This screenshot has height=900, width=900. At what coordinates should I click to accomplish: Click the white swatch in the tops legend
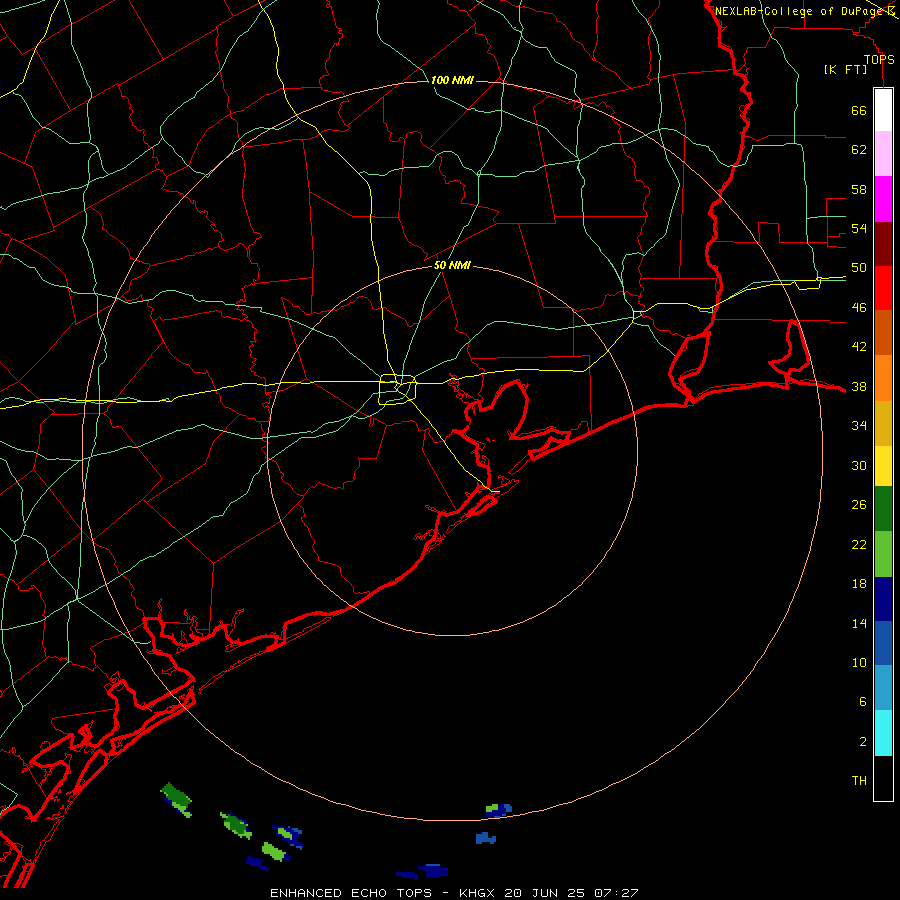coord(883,110)
